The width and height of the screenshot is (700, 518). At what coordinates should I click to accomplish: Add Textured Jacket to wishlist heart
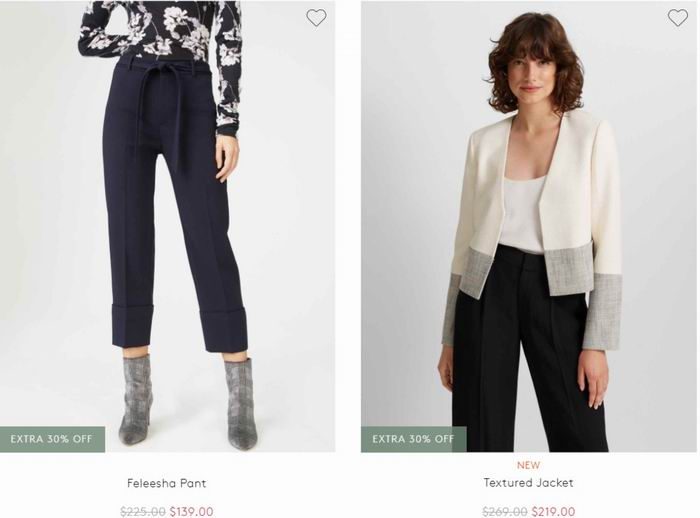(677, 18)
